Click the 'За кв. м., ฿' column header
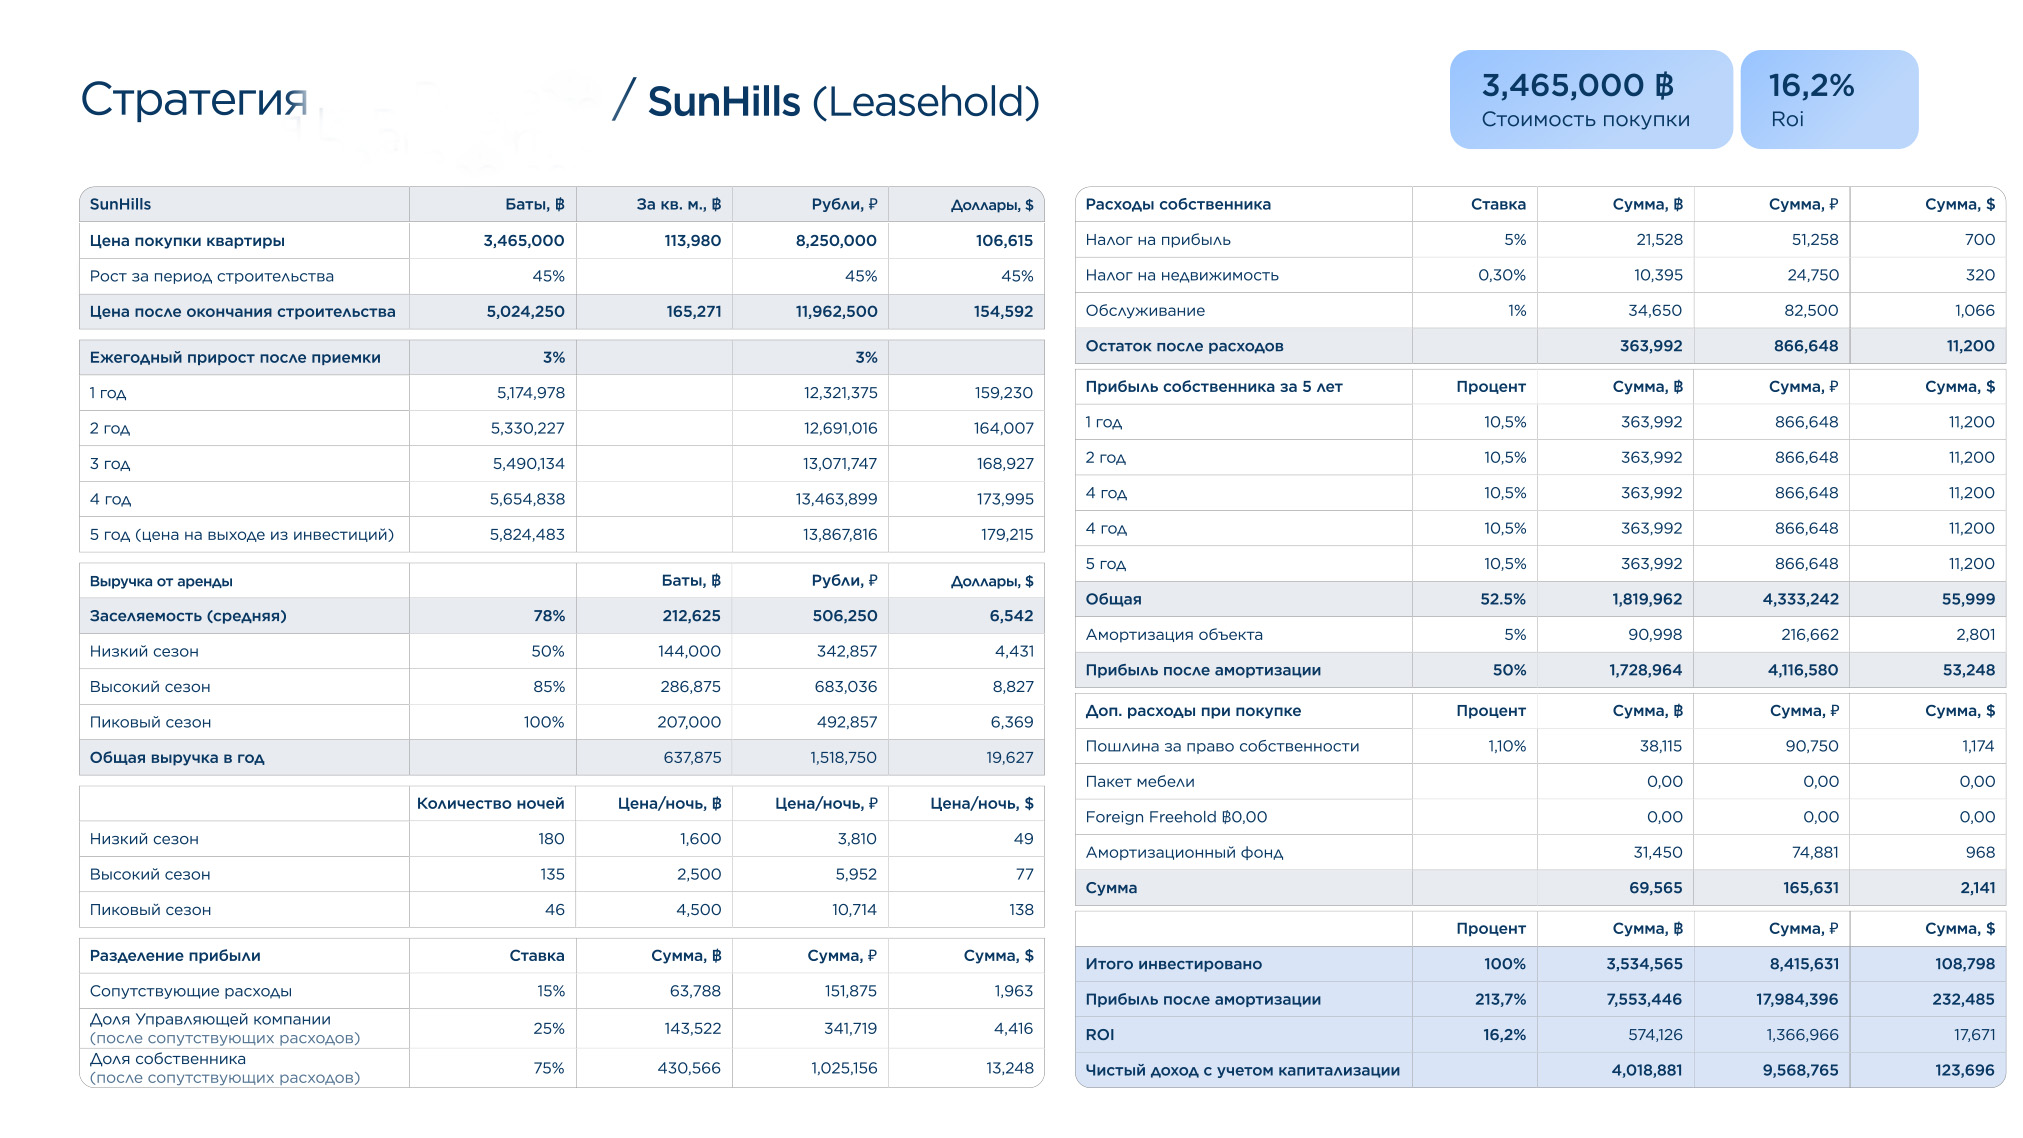The height and width of the screenshot is (1138, 2023). [678, 204]
